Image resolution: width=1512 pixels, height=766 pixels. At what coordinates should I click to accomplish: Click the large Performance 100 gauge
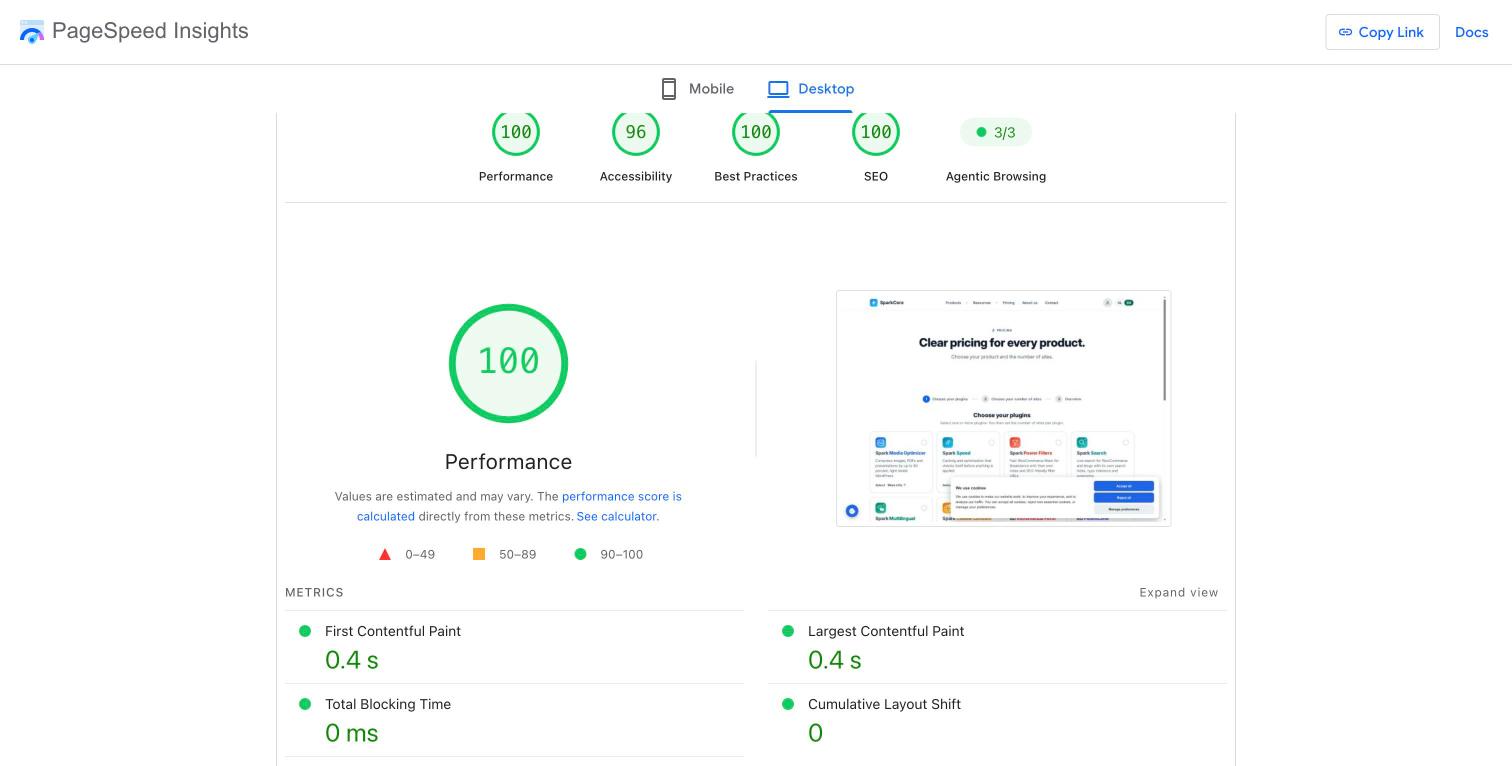[509, 363]
